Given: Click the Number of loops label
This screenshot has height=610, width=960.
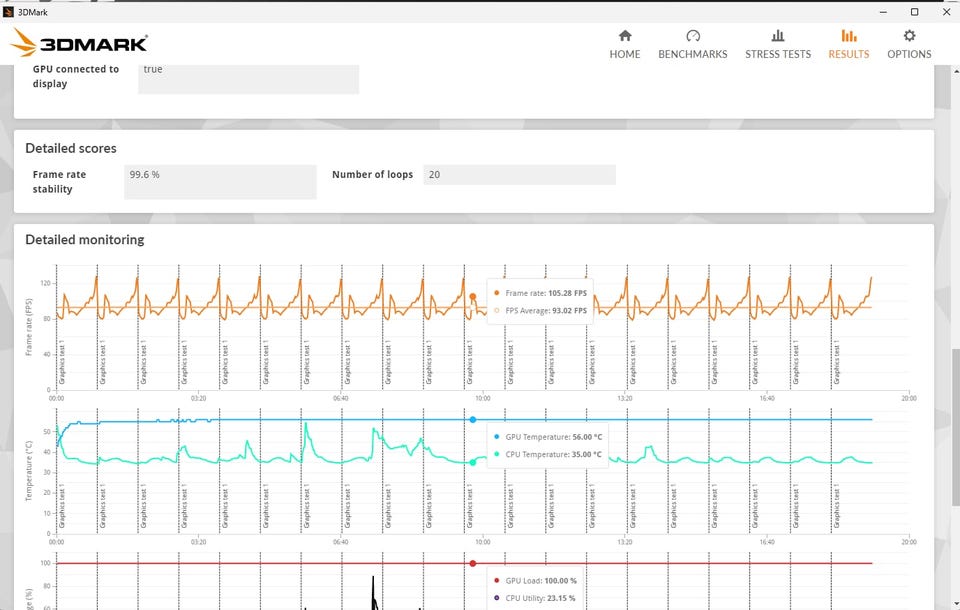Looking at the screenshot, I should pyautogui.click(x=372, y=175).
